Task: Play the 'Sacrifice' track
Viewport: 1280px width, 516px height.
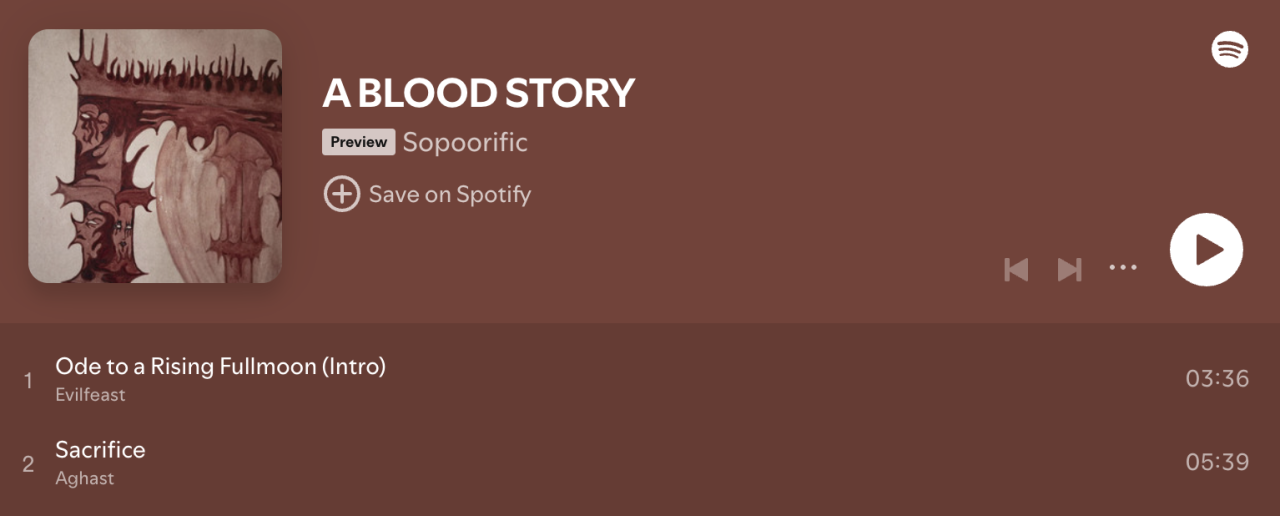Action: (100, 450)
